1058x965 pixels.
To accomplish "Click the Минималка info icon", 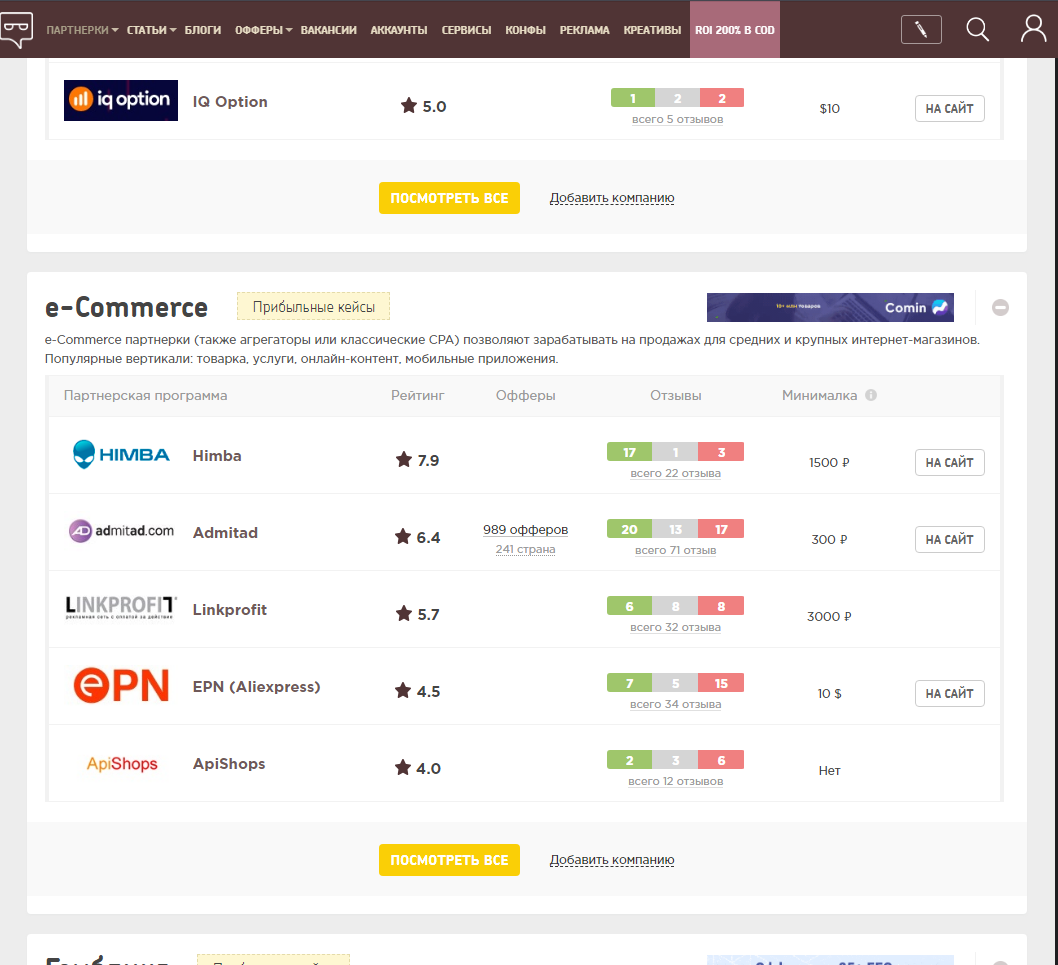I will [871, 395].
